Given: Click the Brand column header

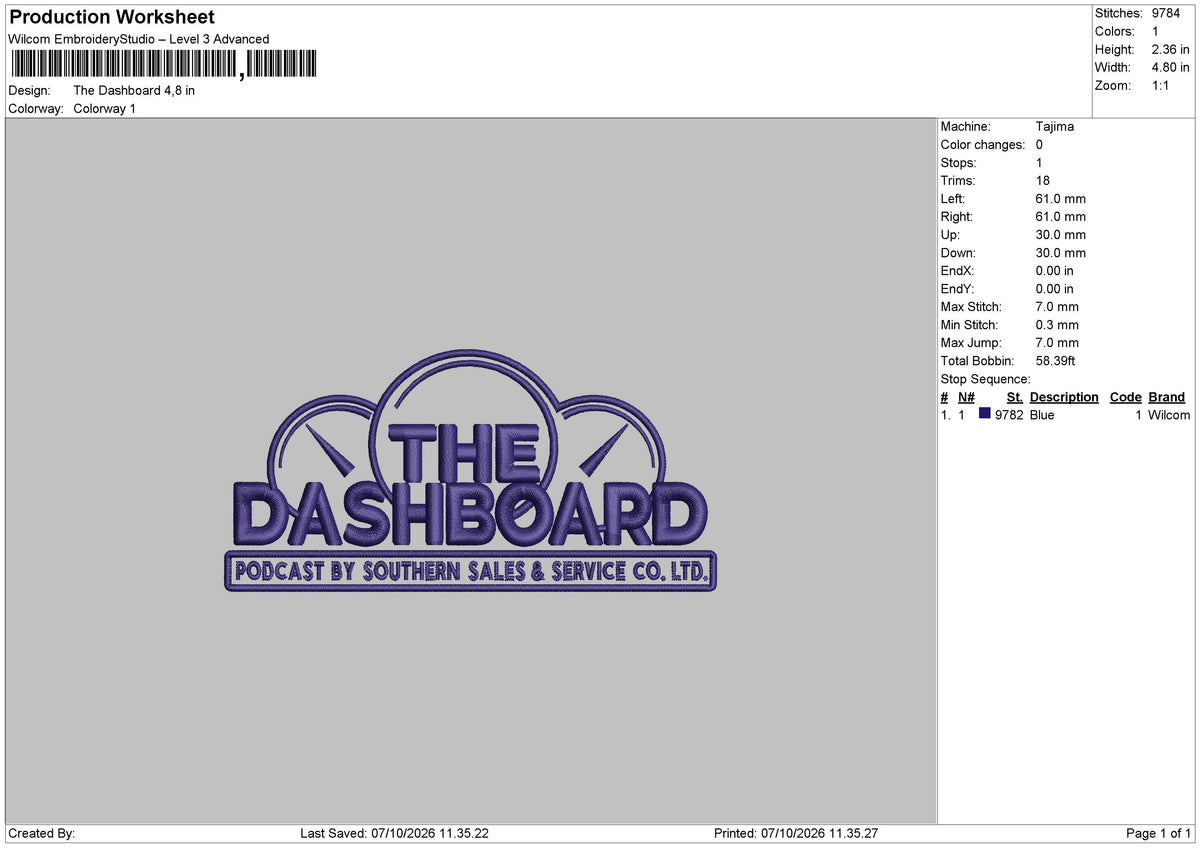Looking at the screenshot, I should (1166, 397).
